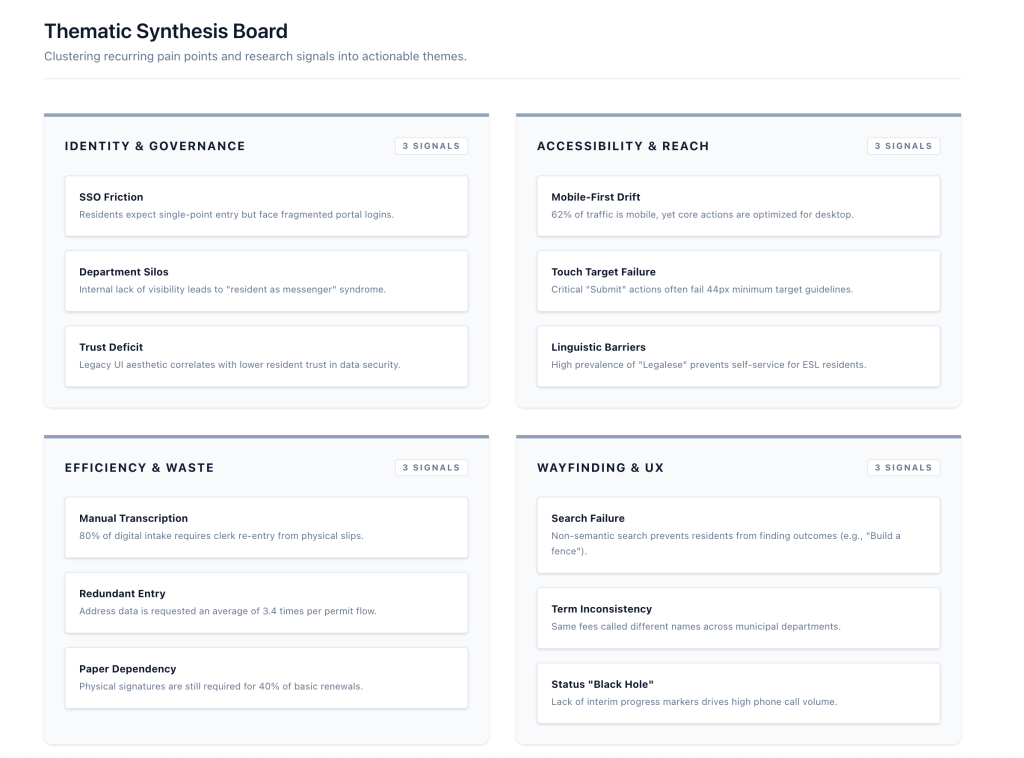Click the Efficiency & Waste signals badge

431,467
